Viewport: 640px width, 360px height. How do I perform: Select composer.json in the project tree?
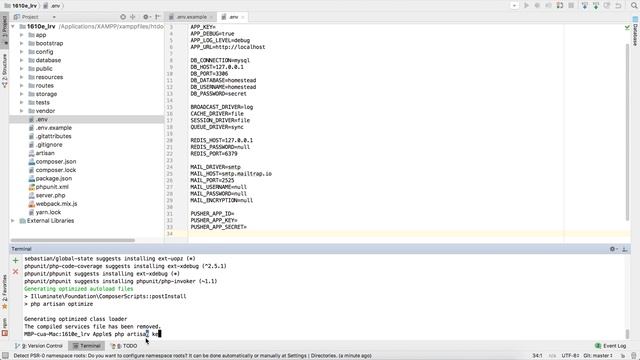click(x=56, y=162)
